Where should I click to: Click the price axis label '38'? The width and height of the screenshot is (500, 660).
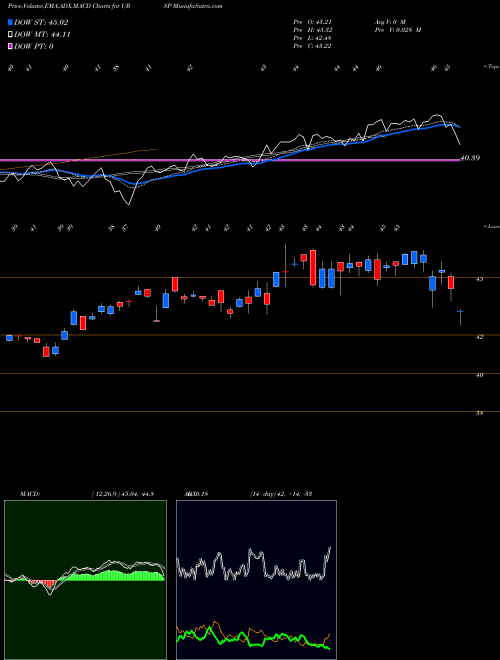pyautogui.click(x=480, y=413)
